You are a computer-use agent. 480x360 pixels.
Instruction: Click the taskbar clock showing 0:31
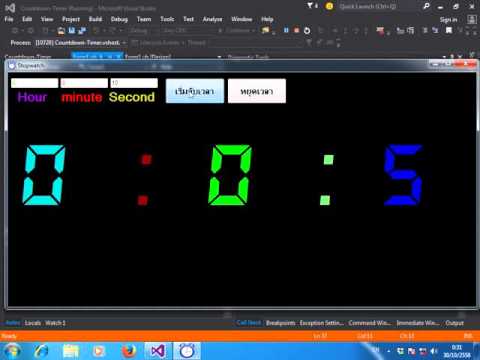457,351
